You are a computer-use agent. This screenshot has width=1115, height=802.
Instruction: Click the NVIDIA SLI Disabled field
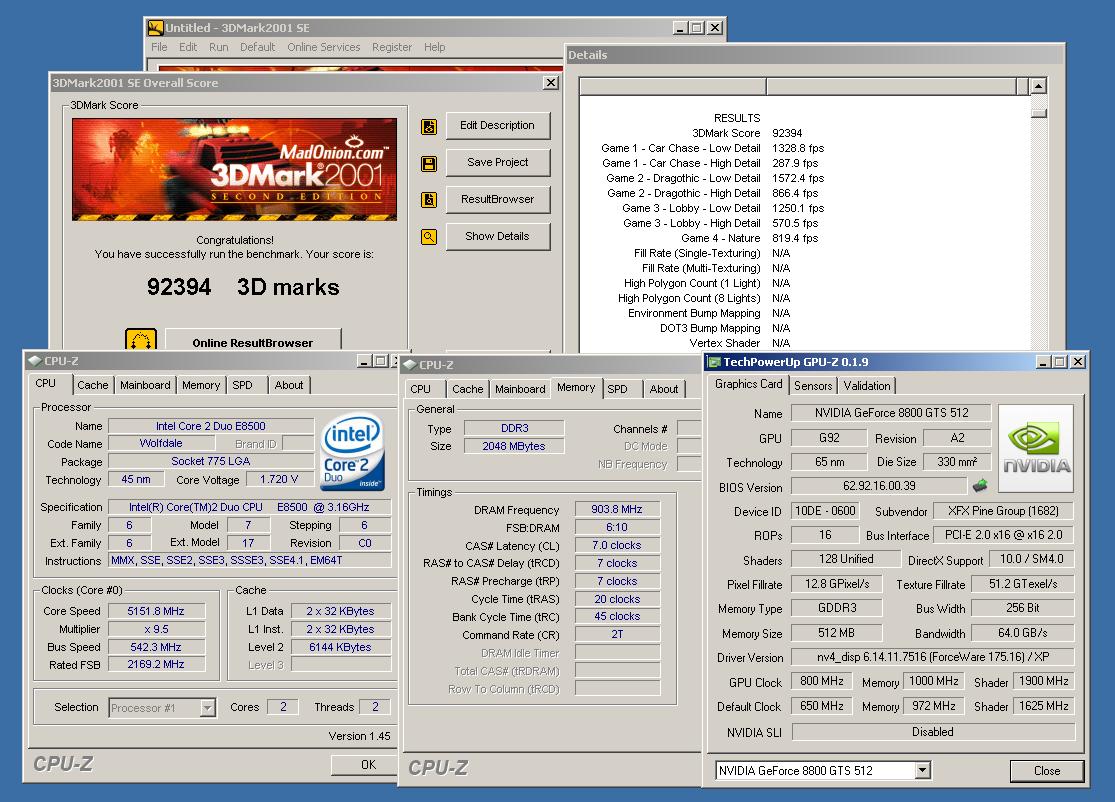pos(933,732)
